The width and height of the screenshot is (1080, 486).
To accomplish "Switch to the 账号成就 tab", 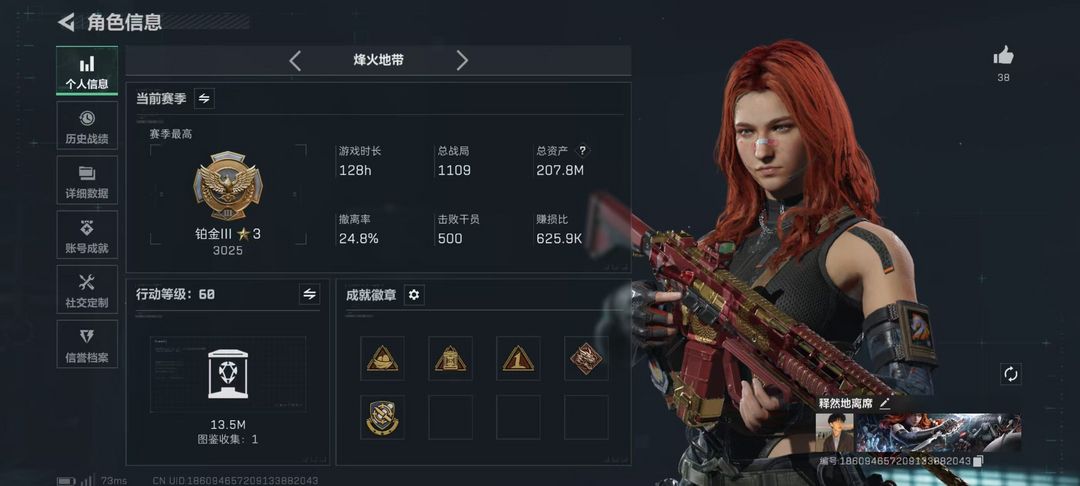I will click(87, 235).
